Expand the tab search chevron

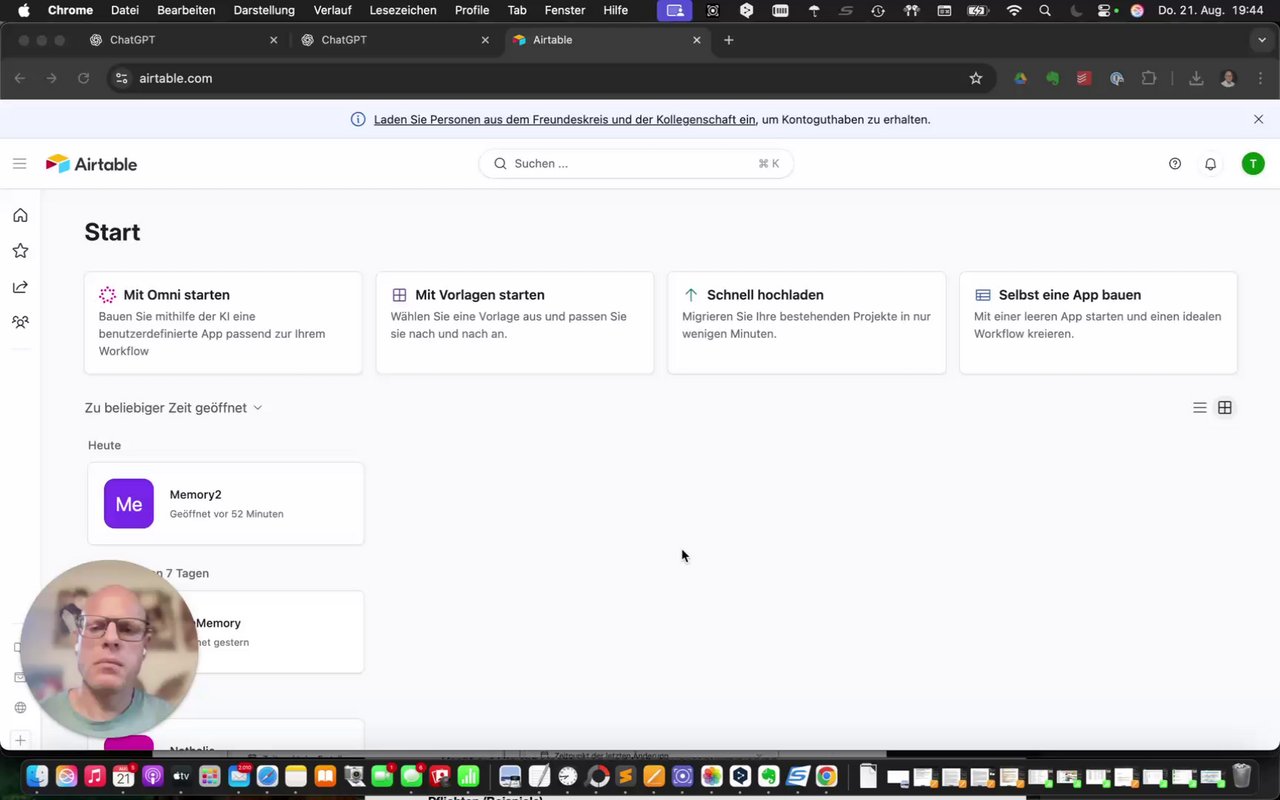(1261, 40)
